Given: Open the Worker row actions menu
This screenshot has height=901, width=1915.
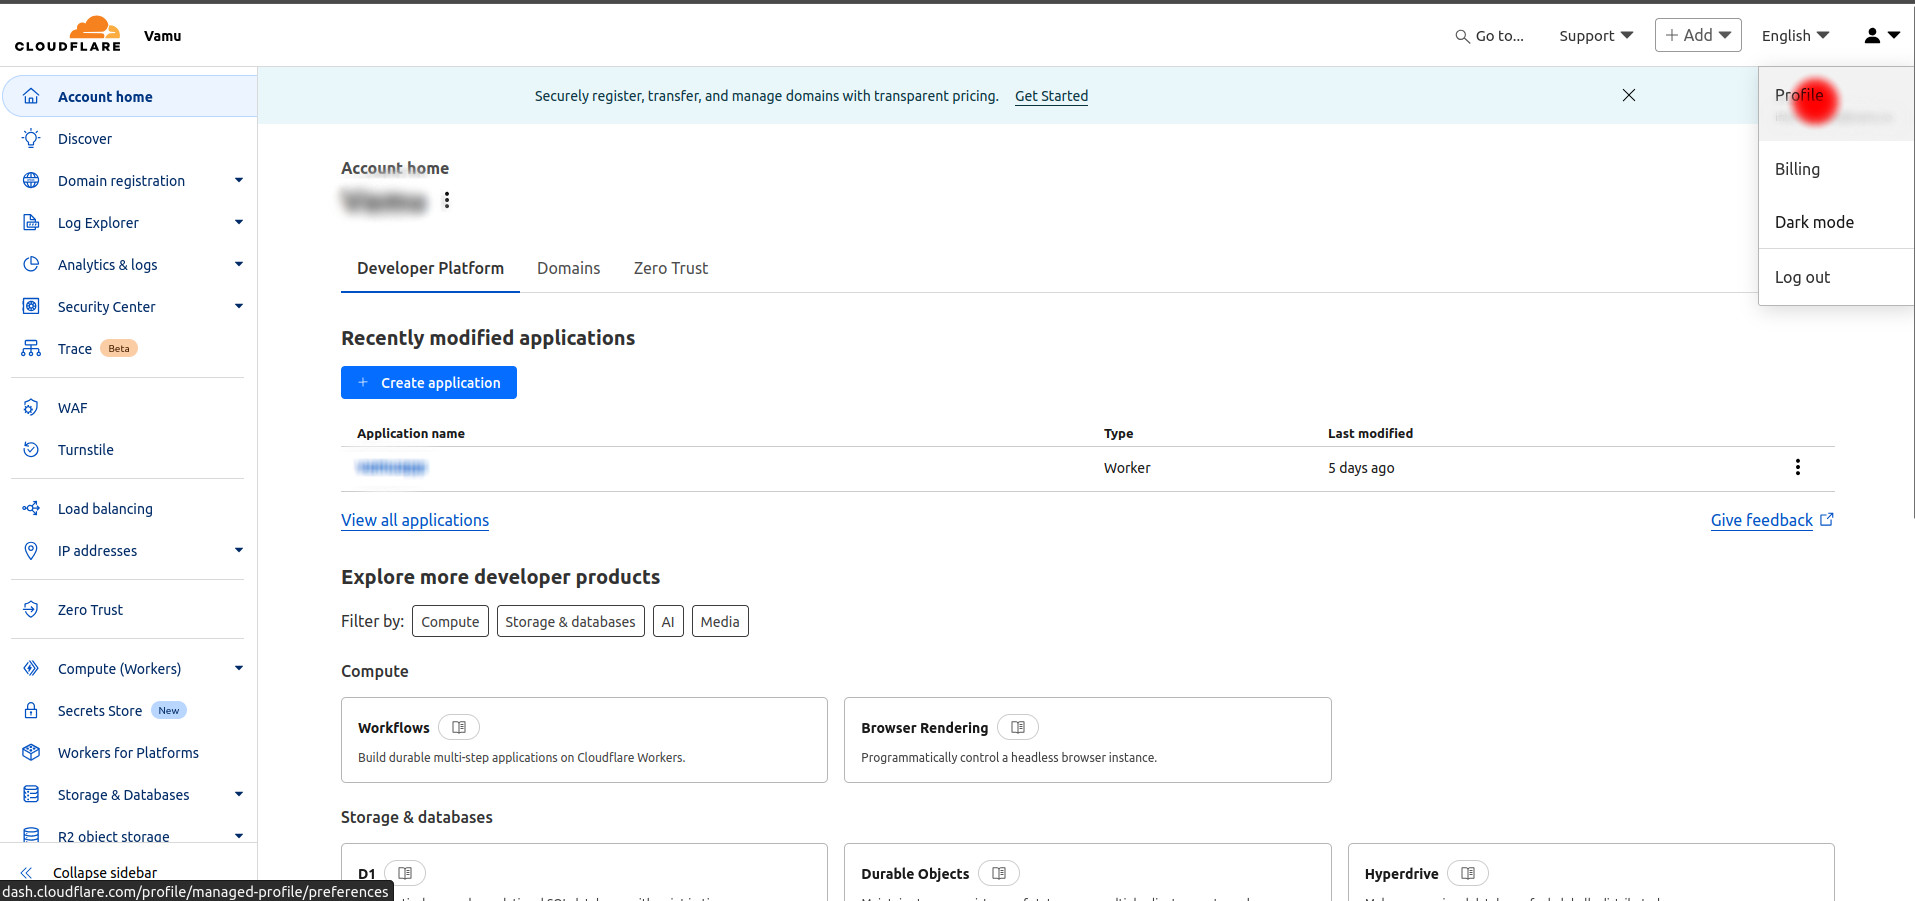Looking at the screenshot, I should [x=1797, y=467].
